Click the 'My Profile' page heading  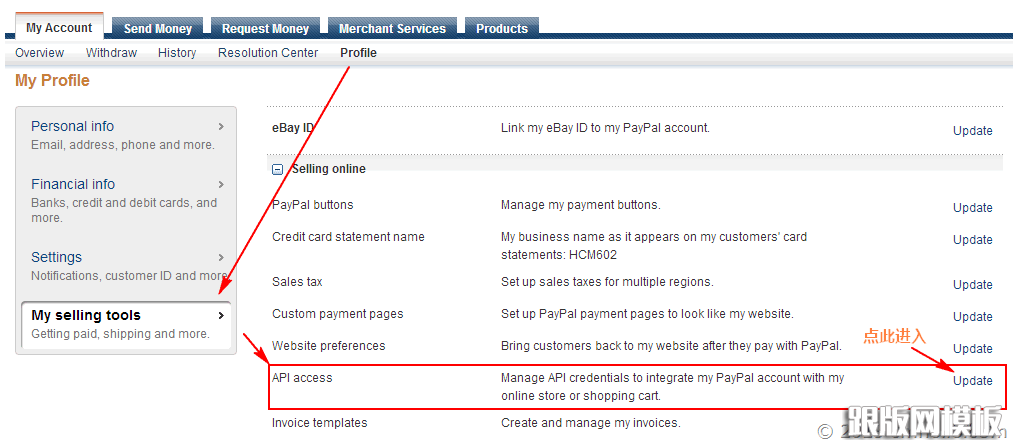(x=52, y=81)
